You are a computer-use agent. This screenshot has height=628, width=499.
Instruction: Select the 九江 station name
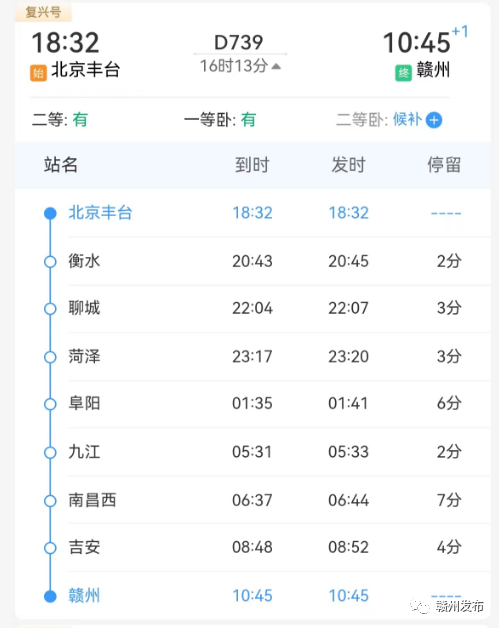[84, 452]
